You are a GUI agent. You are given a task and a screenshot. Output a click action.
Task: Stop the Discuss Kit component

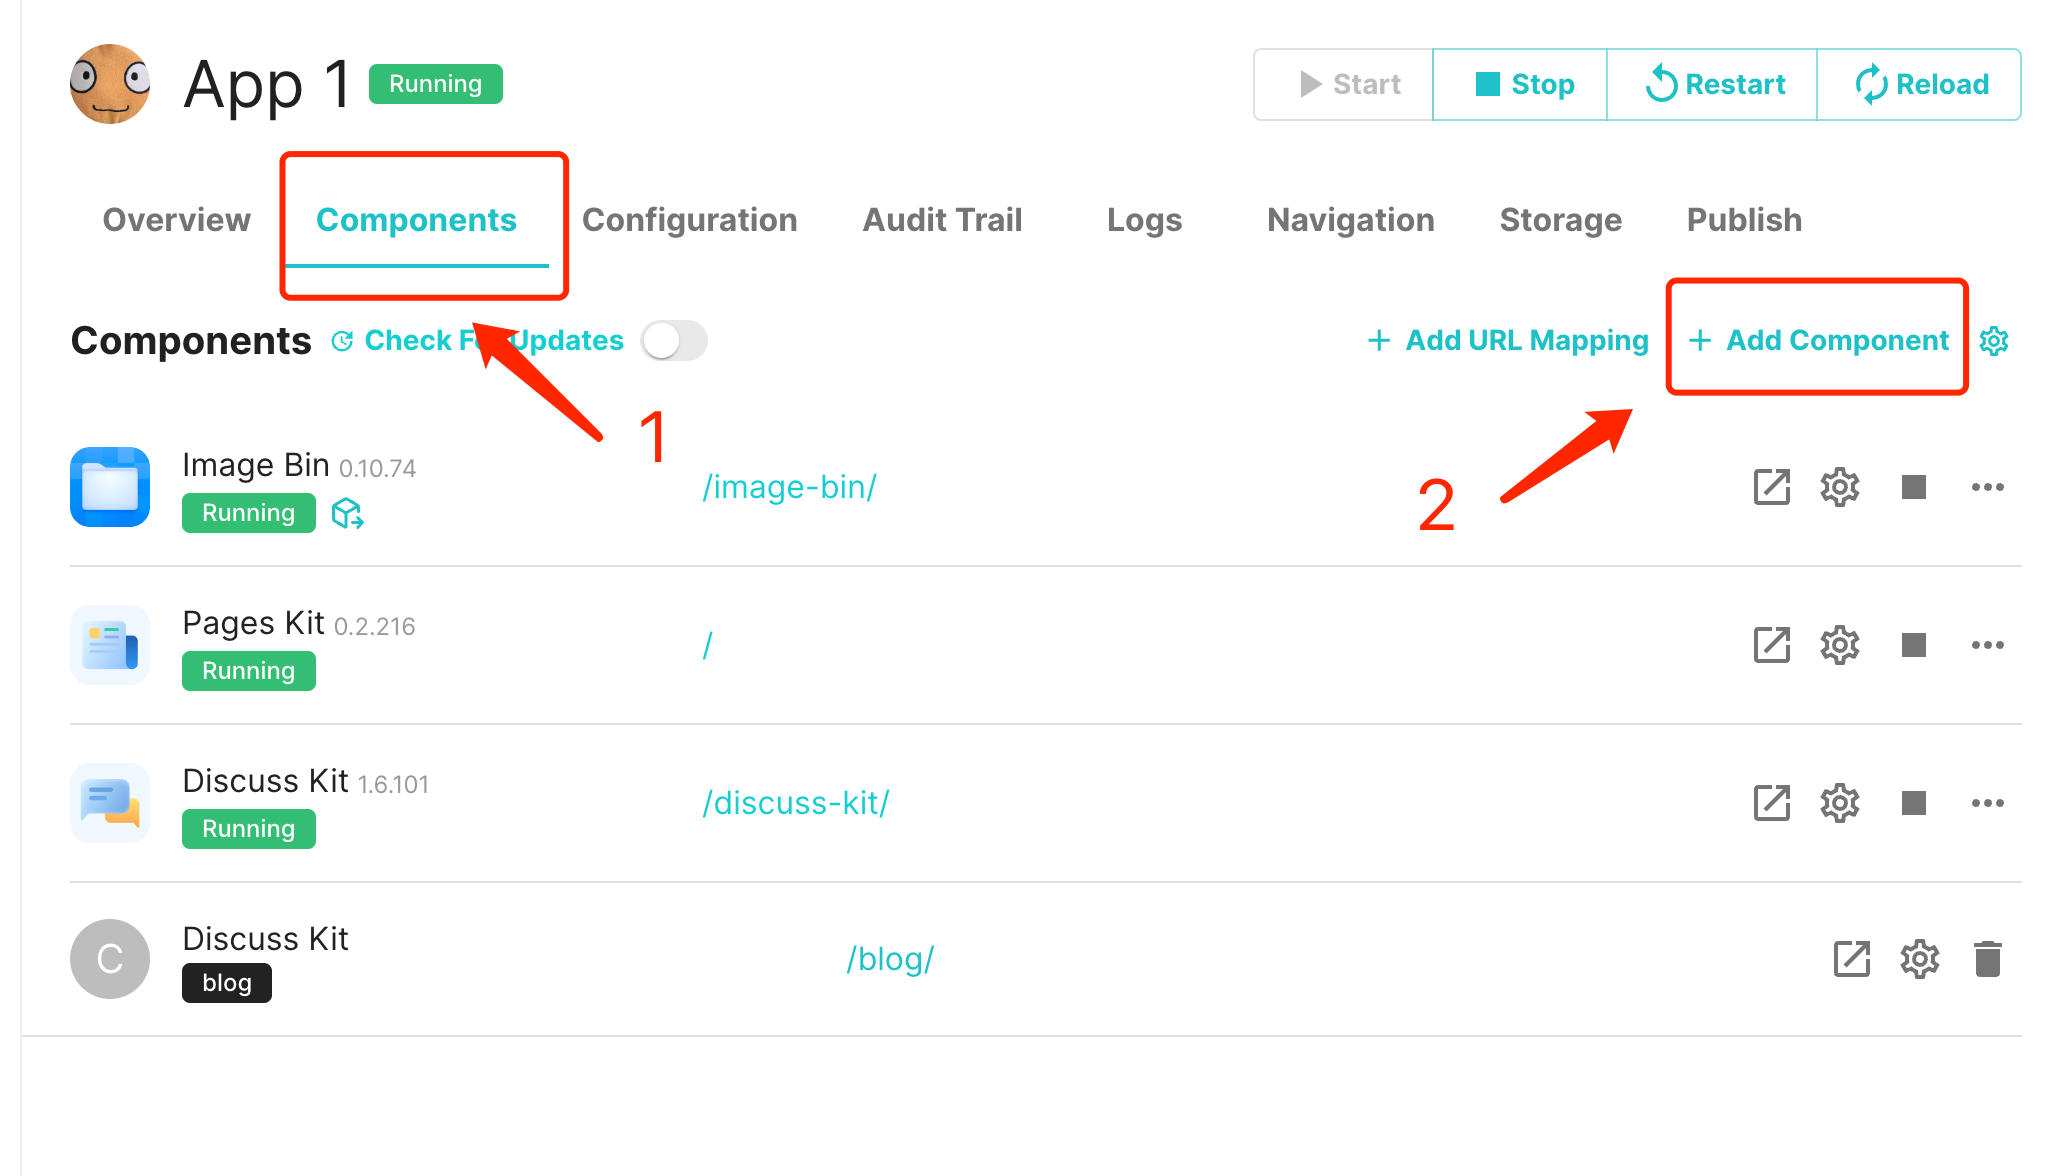tap(1913, 803)
